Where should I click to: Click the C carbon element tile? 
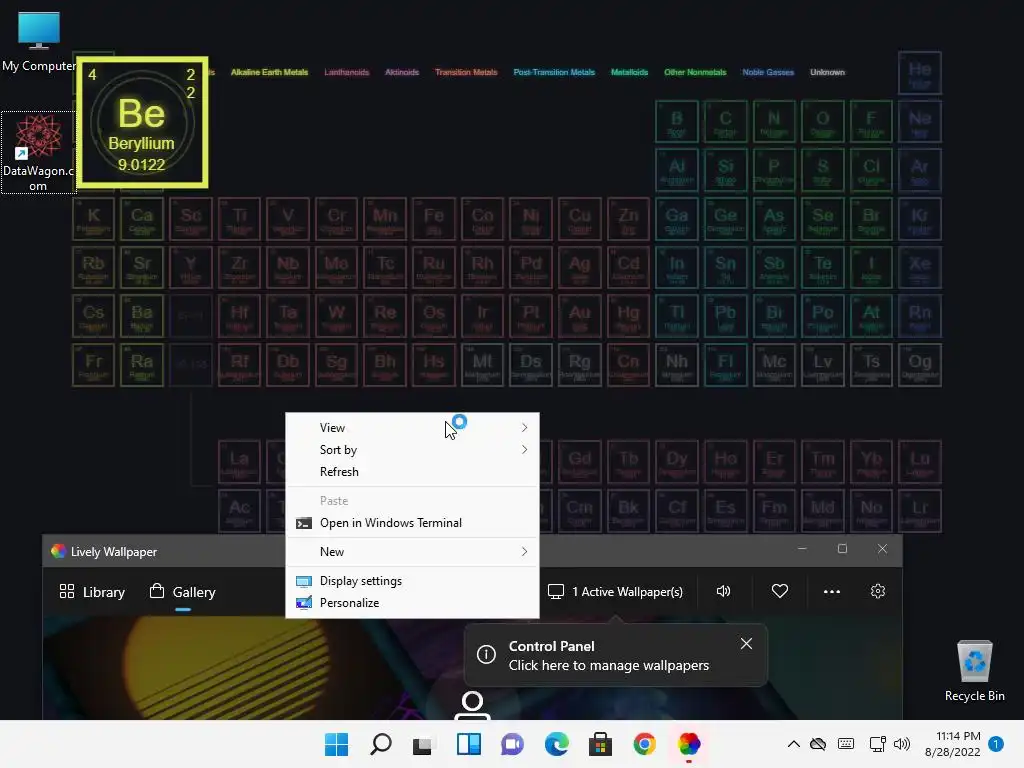[x=725, y=121]
